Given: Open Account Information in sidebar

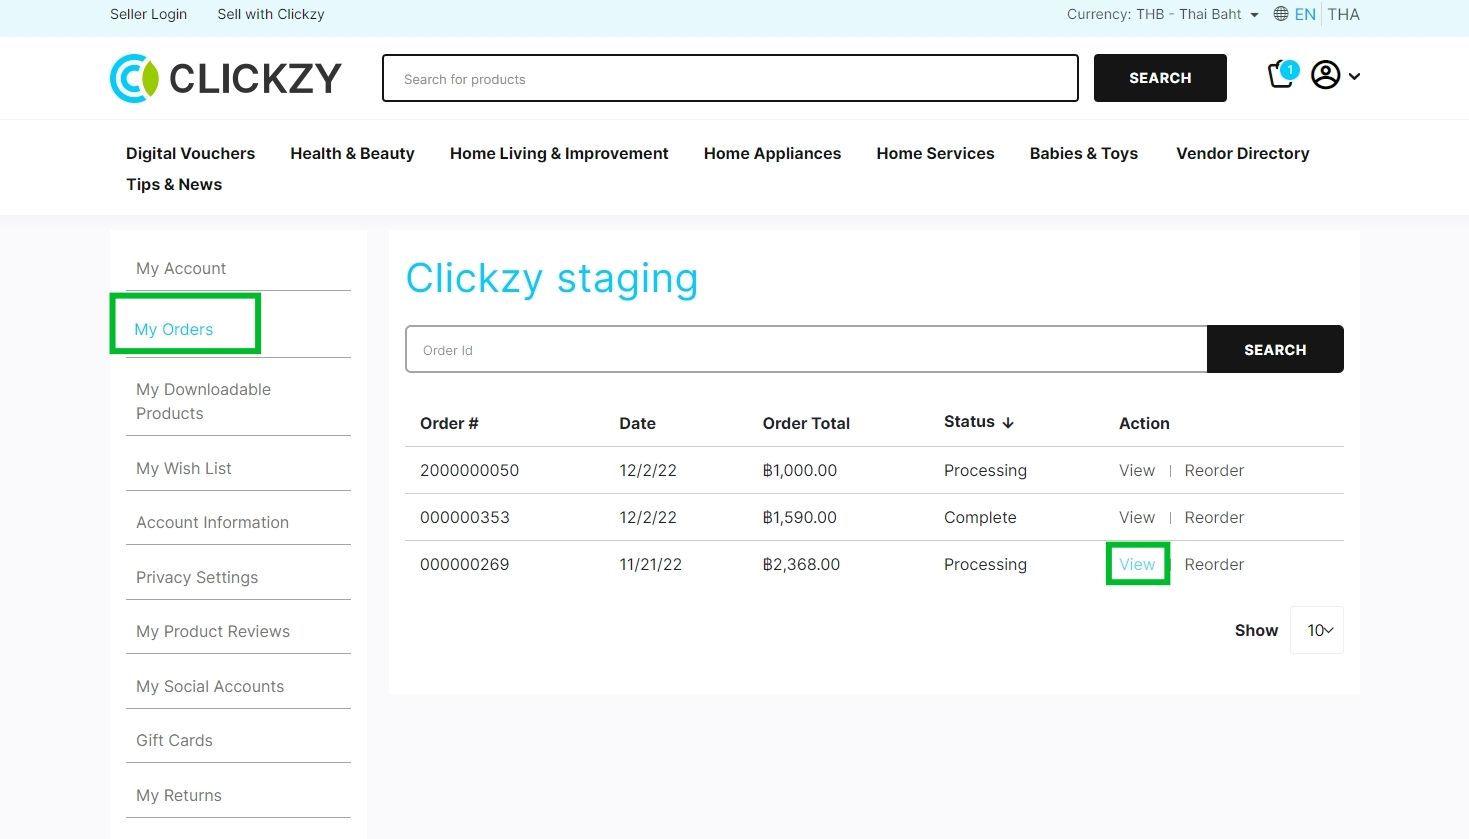Looking at the screenshot, I should click(x=212, y=522).
